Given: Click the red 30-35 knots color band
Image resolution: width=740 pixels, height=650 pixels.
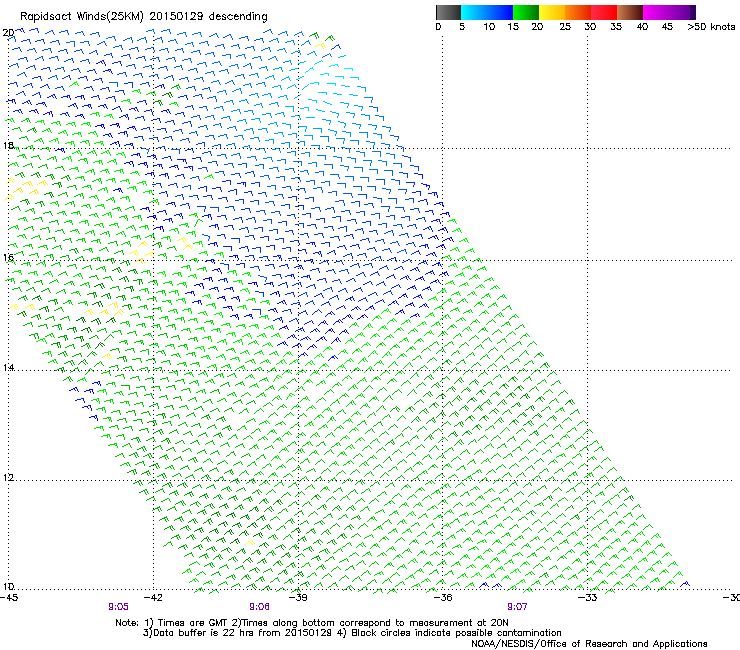Looking at the screenshot, I should 604,12.
